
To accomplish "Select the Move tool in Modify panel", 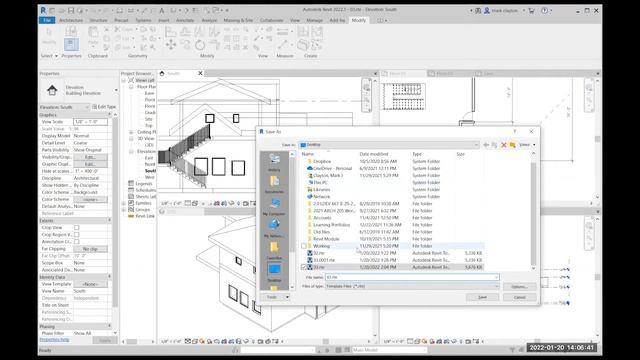I will tap(171, 44).
